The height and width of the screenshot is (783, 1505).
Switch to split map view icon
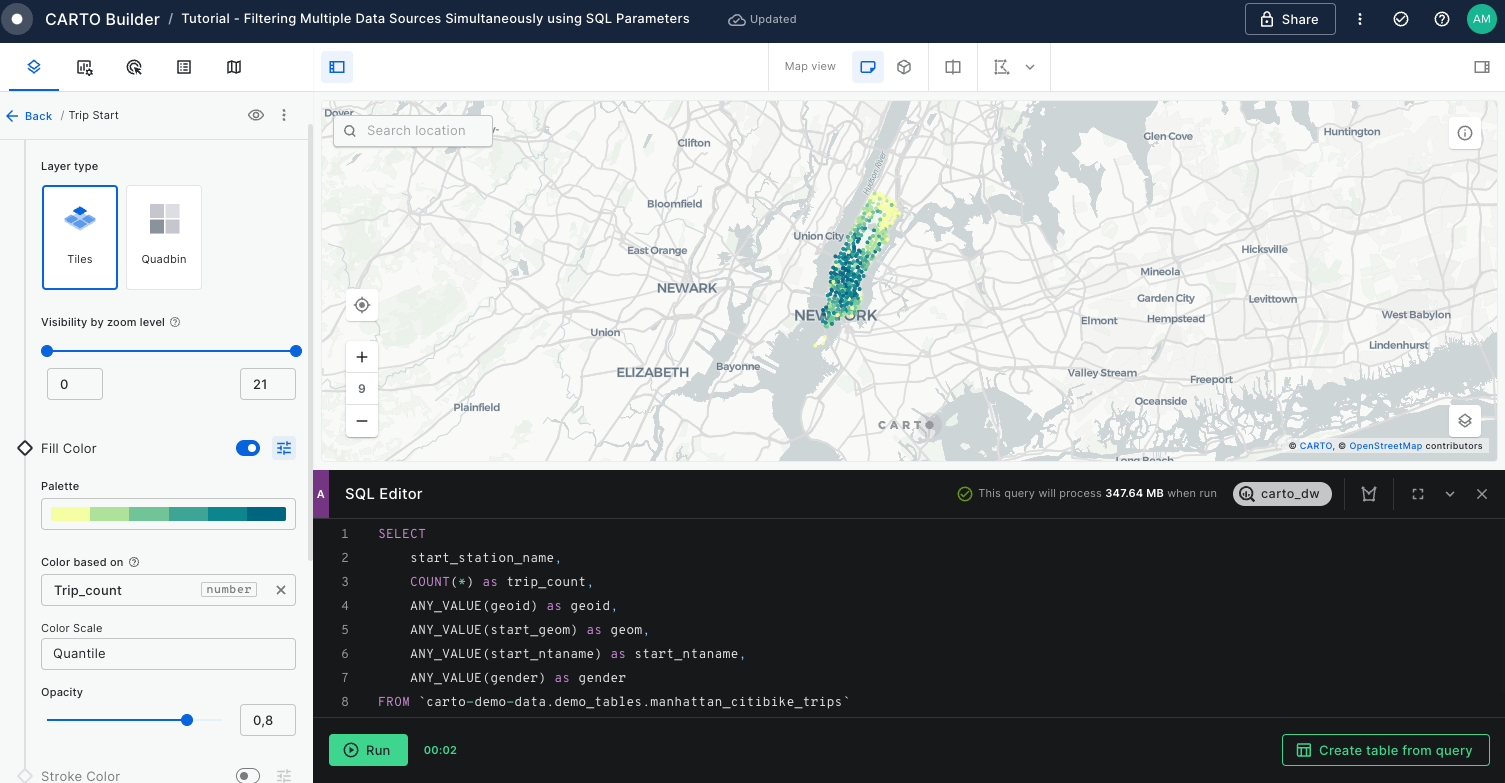tap(953, 67)
